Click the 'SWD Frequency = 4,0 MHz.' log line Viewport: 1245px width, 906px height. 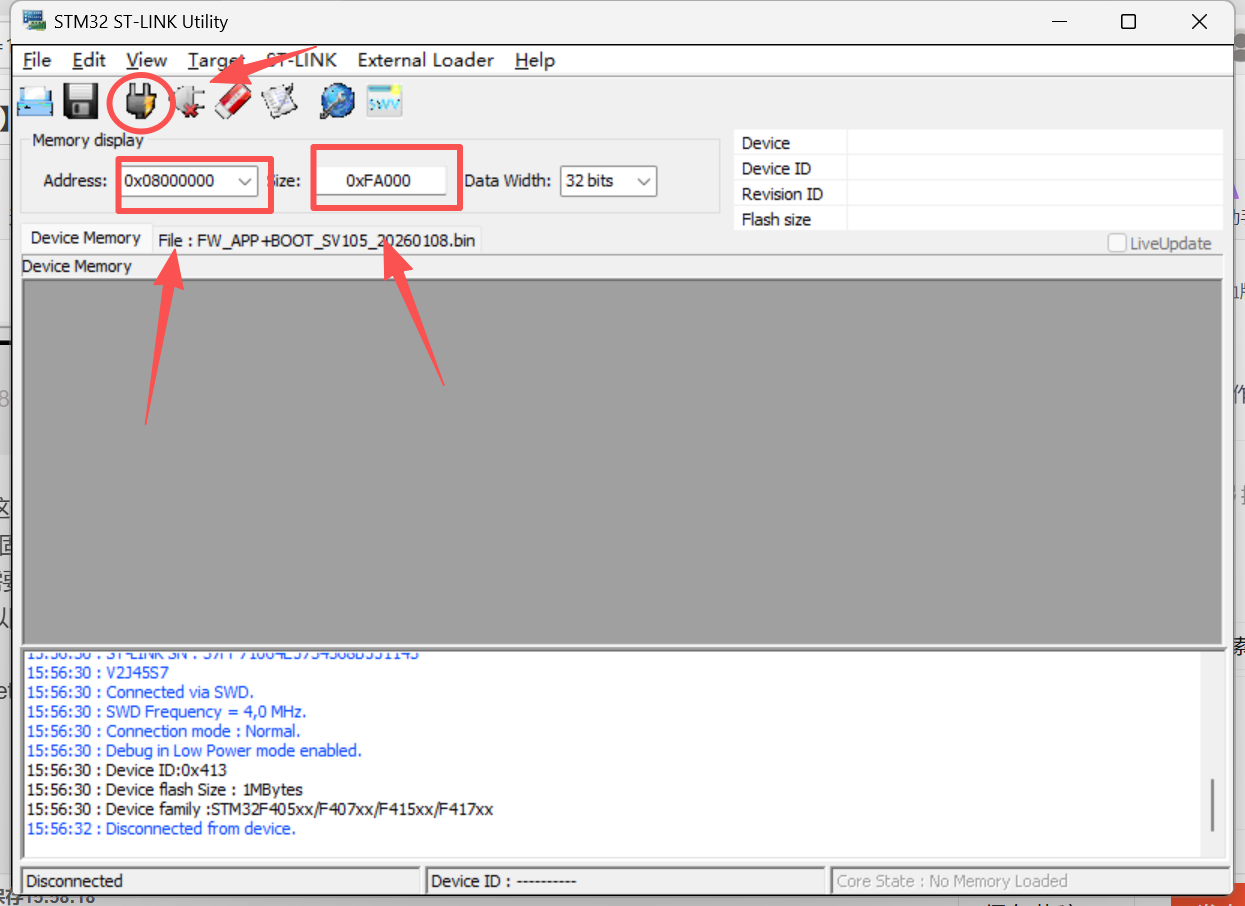click(166, 712)
